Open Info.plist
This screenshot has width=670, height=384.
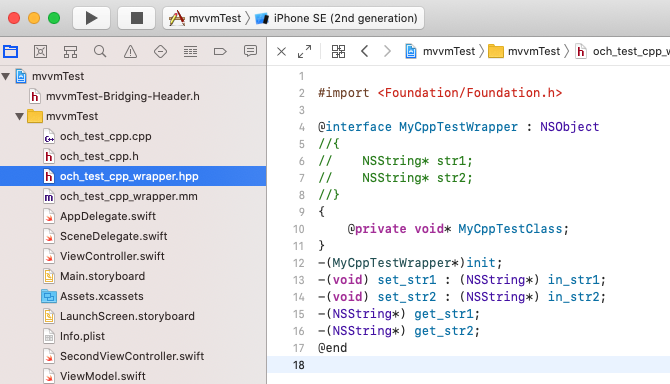click(133, 336)
